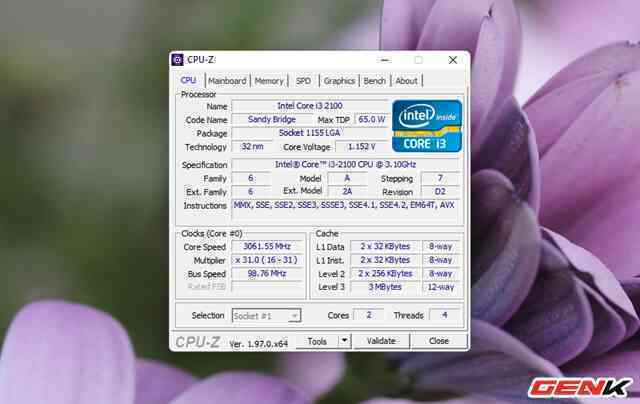Click the Intel Core i3 logo badge

click(427, 126)
